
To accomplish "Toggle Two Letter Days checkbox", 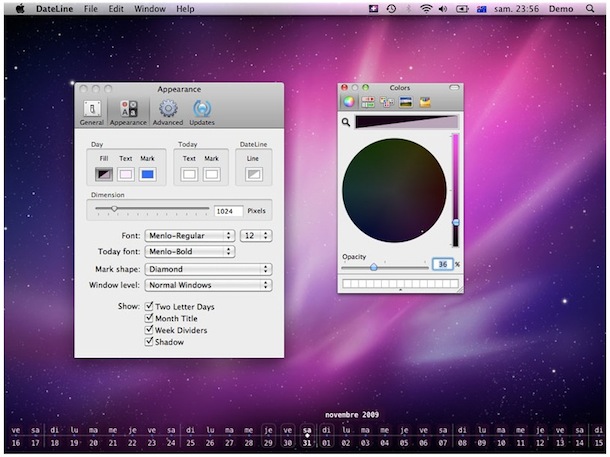I will [x=149, y=306].
